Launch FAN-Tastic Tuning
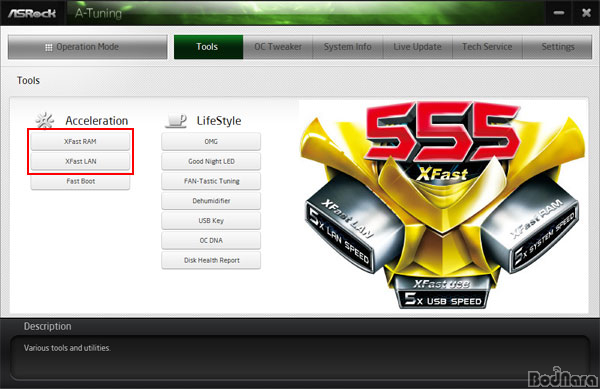600x389 pixels. click(211, 181)
